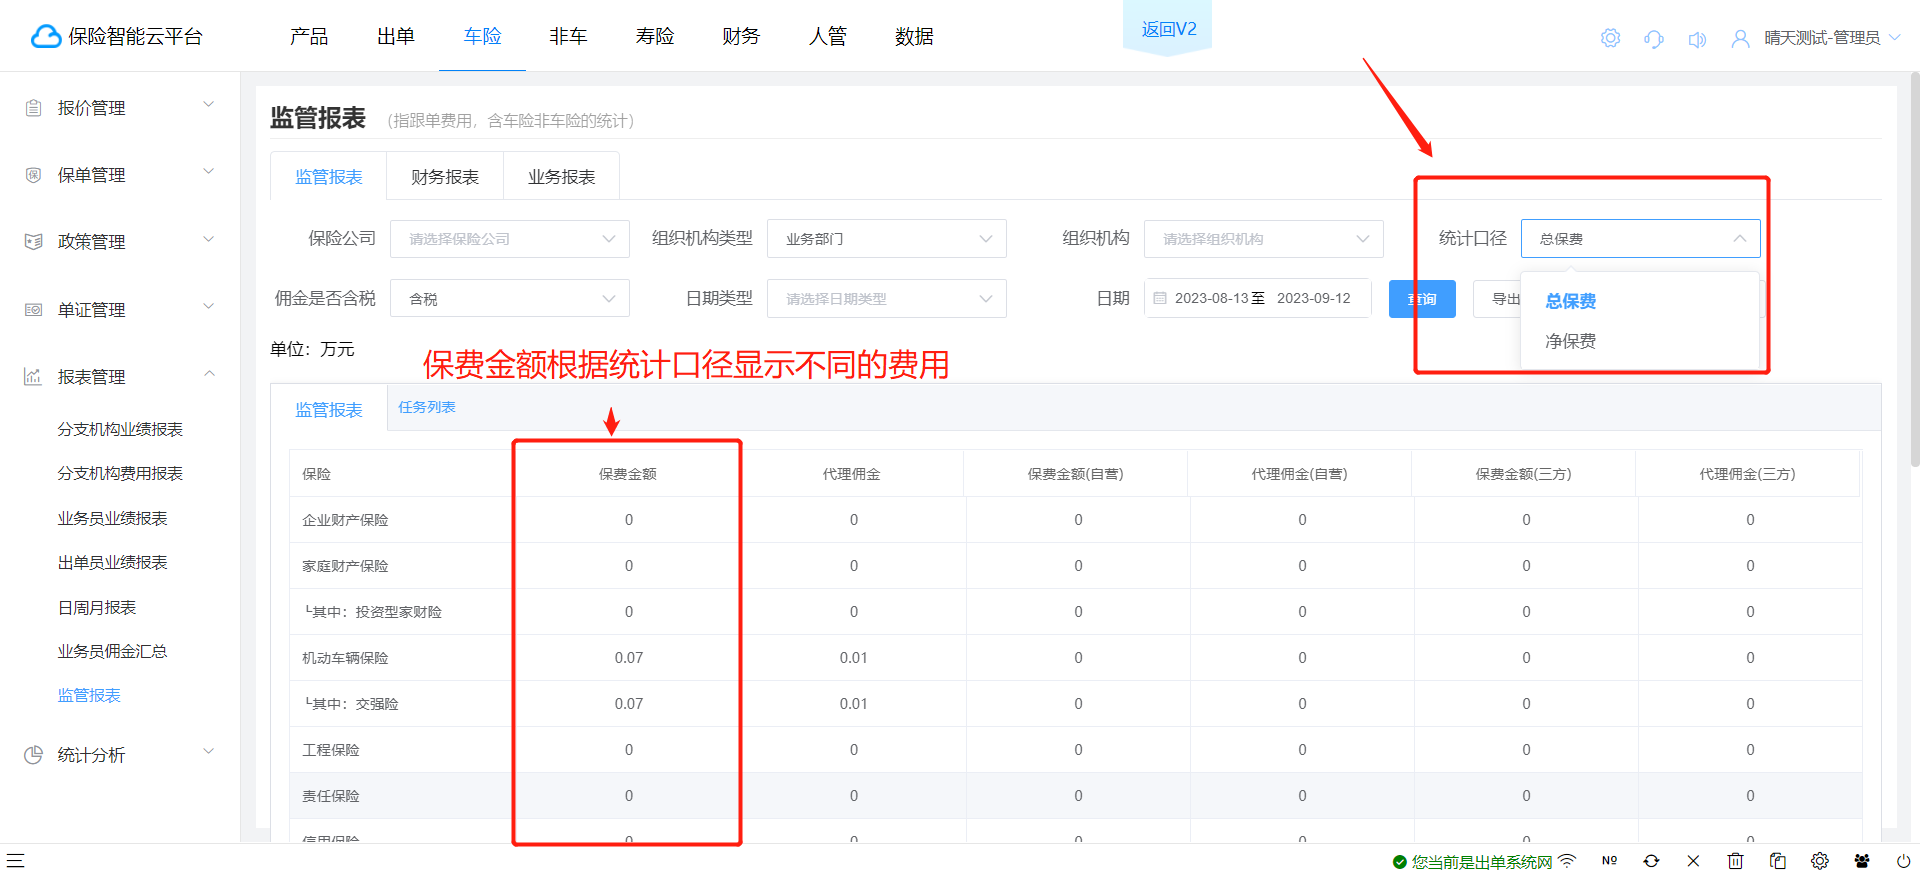This screenshot has height=878, width=1920.
Task: Click the start date 2023-08-13 field
Action: (1211, 298)
